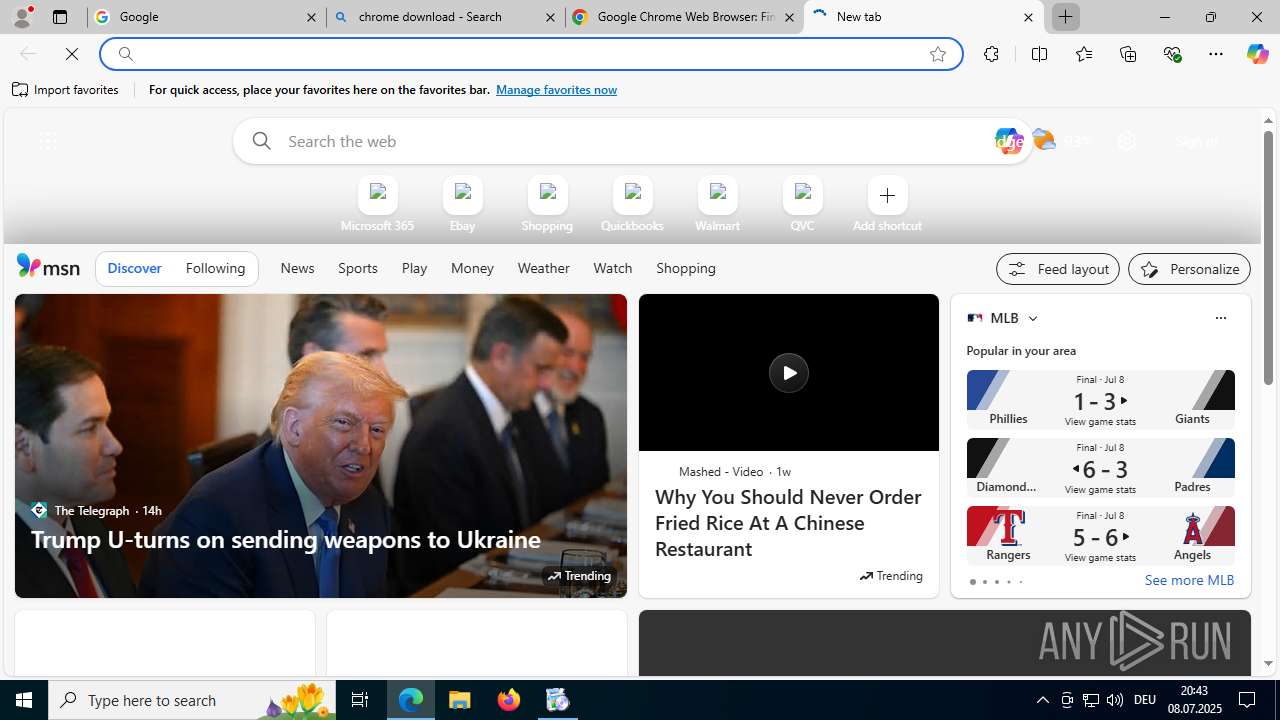The height and width of the screenshot is (720, 1280).
Task: Click the Personalize button
Action: [x=1189, y=269]
